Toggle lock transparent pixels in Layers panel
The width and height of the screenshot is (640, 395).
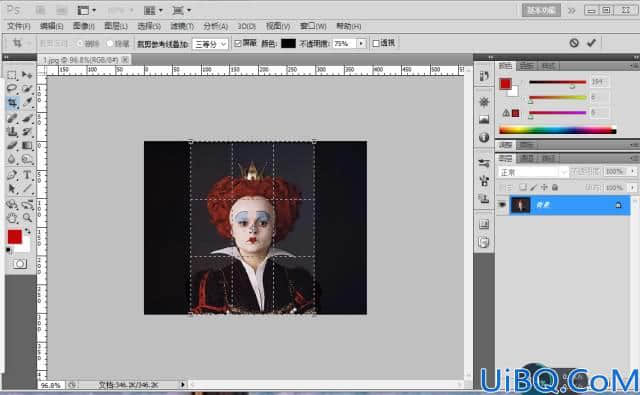pos(522,187)
